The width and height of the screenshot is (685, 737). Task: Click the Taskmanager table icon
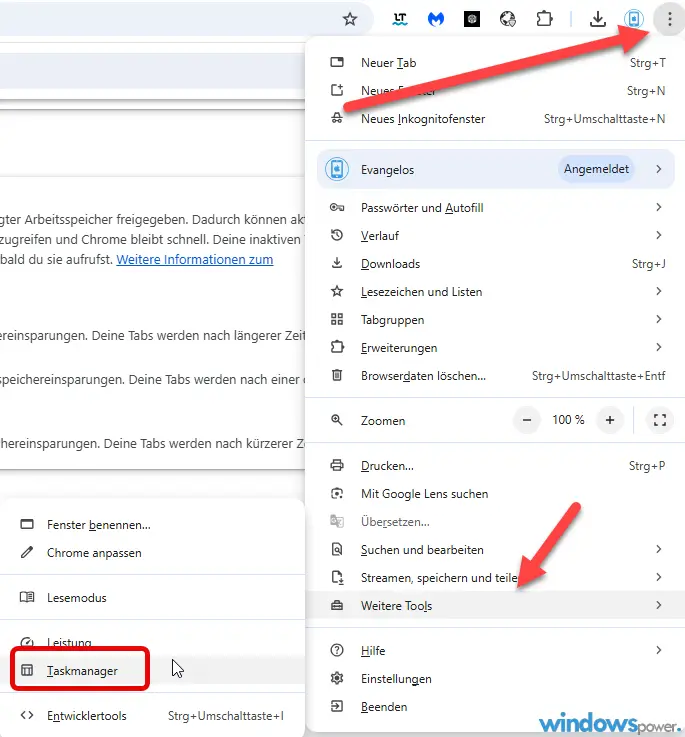[27, 670]
